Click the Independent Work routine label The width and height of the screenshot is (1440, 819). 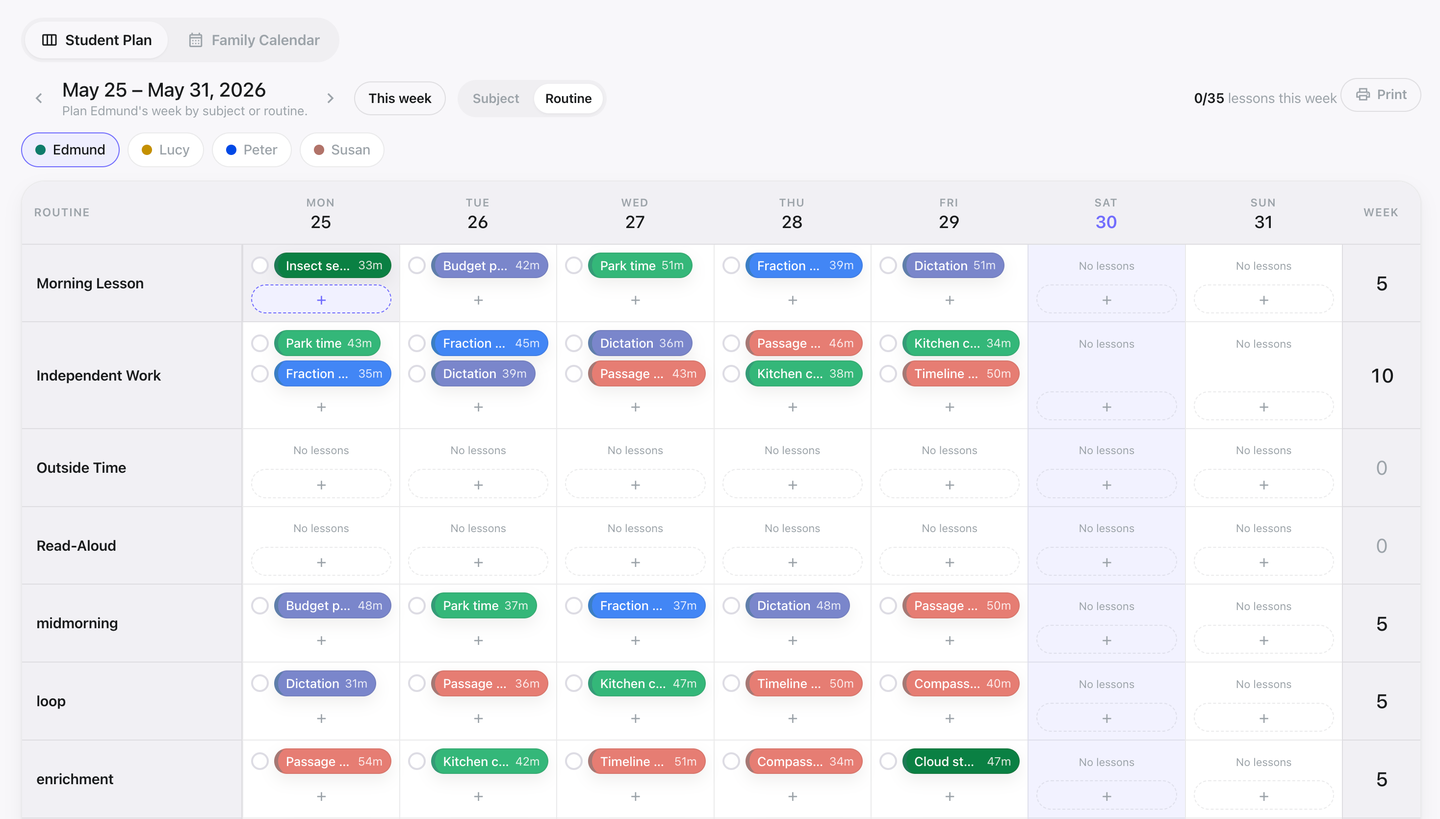(99, 375)
